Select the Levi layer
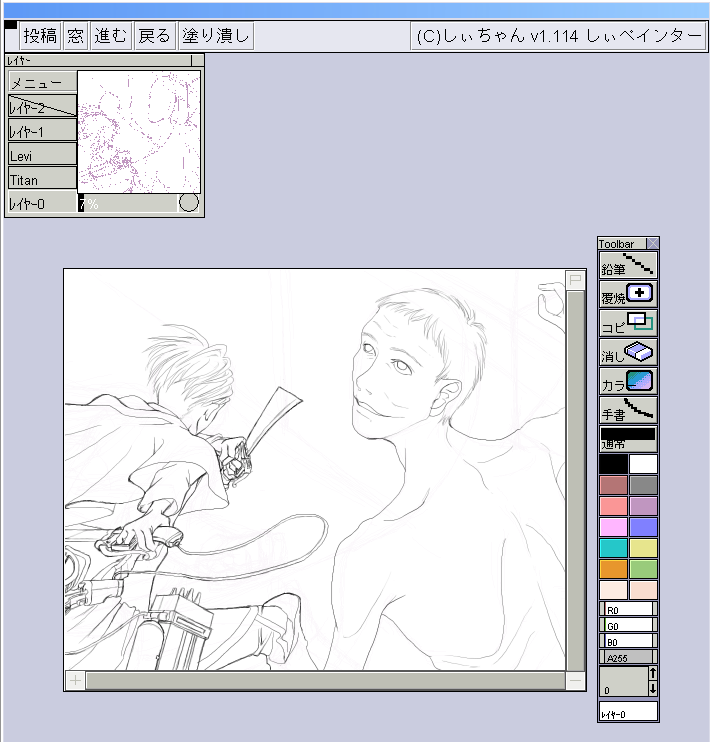710x742 pixels. click(x=43, y=154)
